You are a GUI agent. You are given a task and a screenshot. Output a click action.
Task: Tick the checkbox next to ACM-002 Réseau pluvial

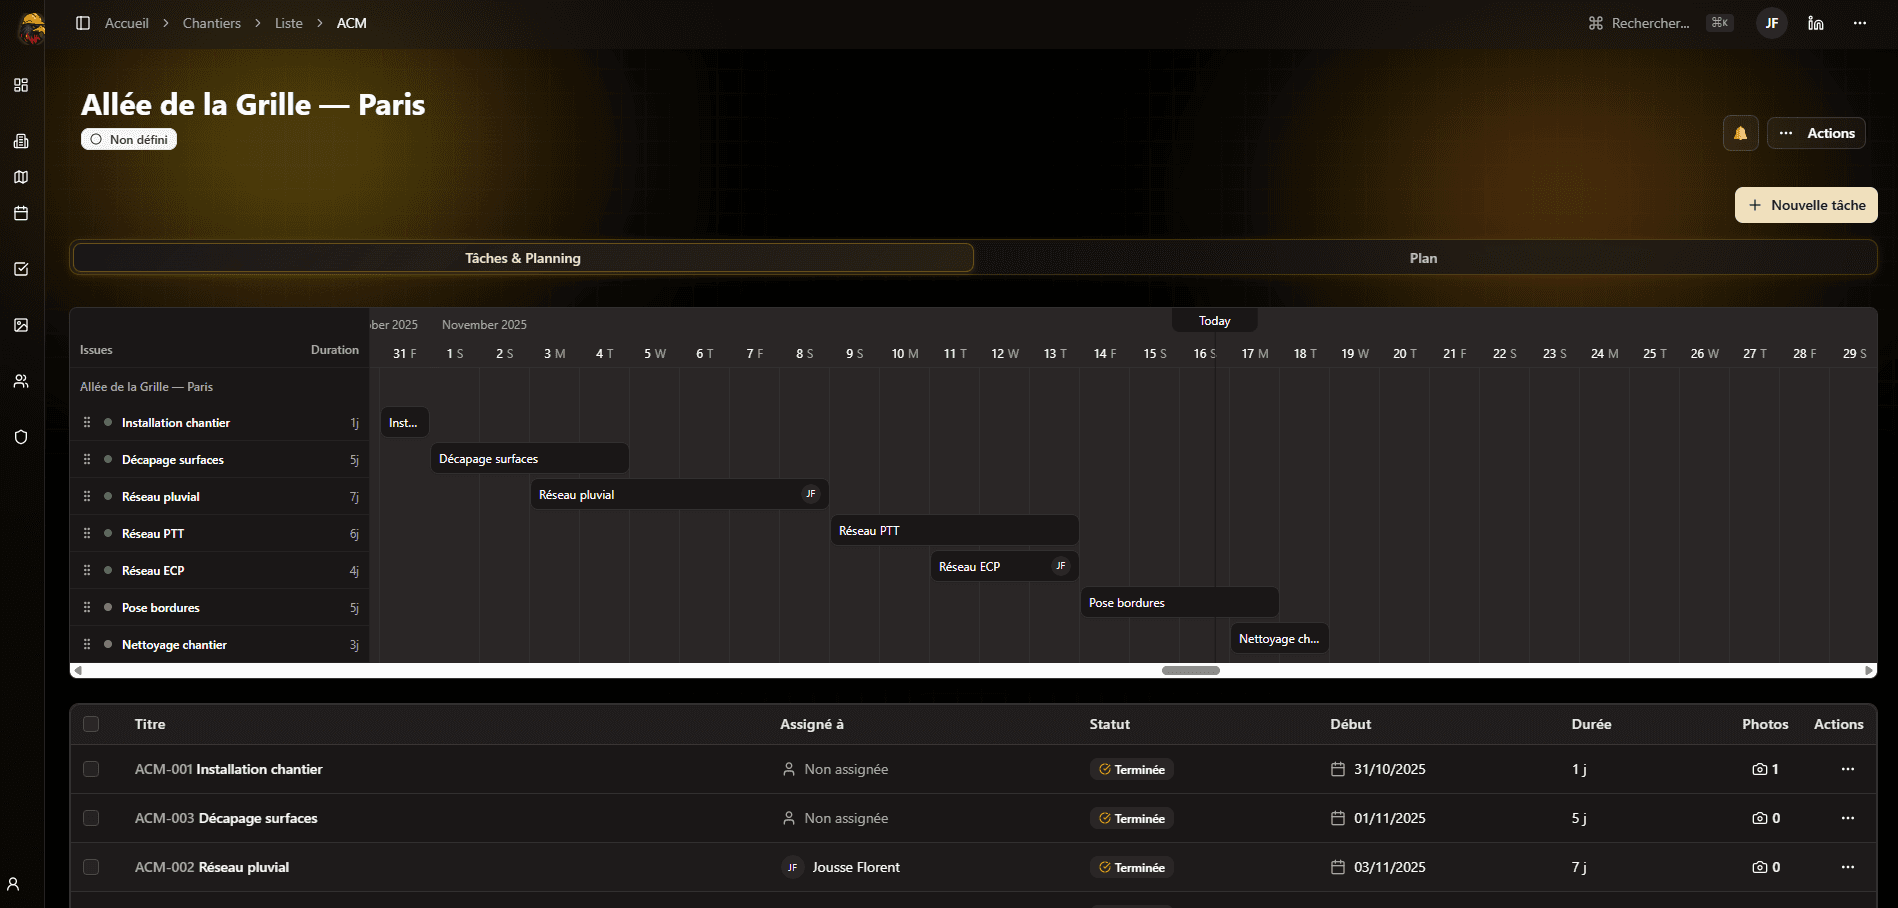pos(91,867)
